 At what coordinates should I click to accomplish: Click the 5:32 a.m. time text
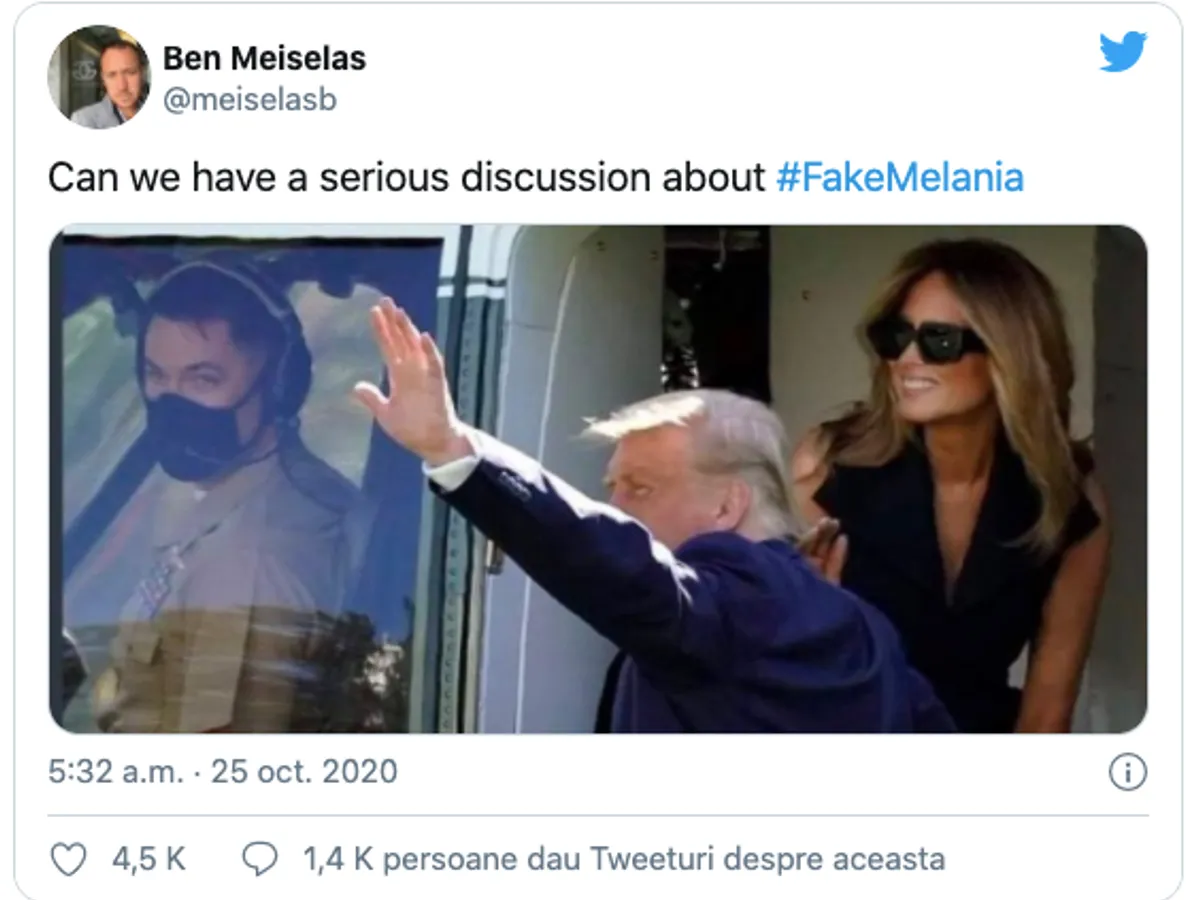pyautogui.click(x=114, y=772)
